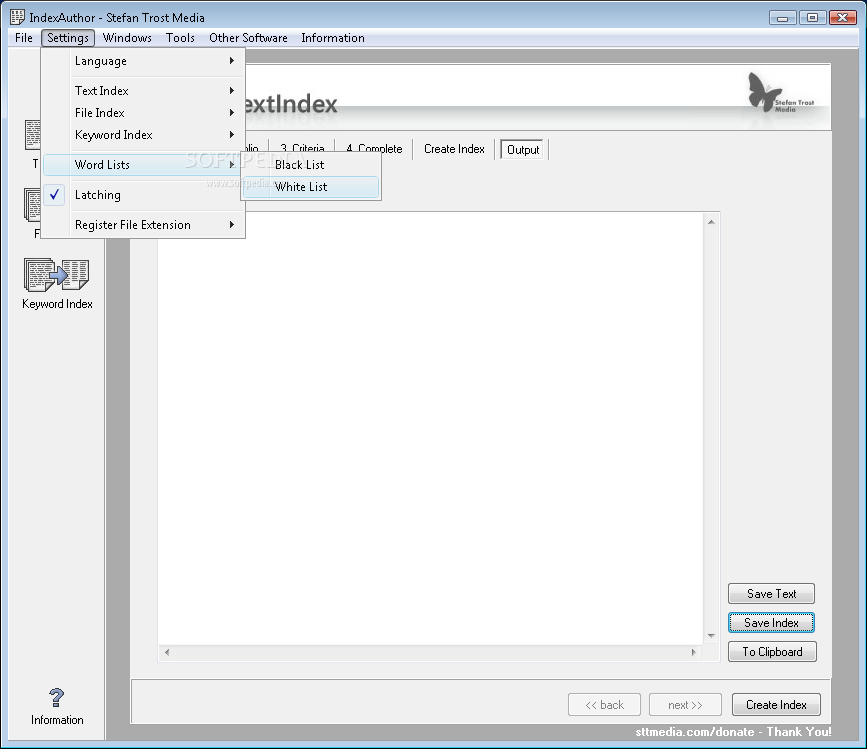The width and height of the screenshot is (867, 749).
Task: Choose the Word Lists menu entry
Action: [144, 165]
